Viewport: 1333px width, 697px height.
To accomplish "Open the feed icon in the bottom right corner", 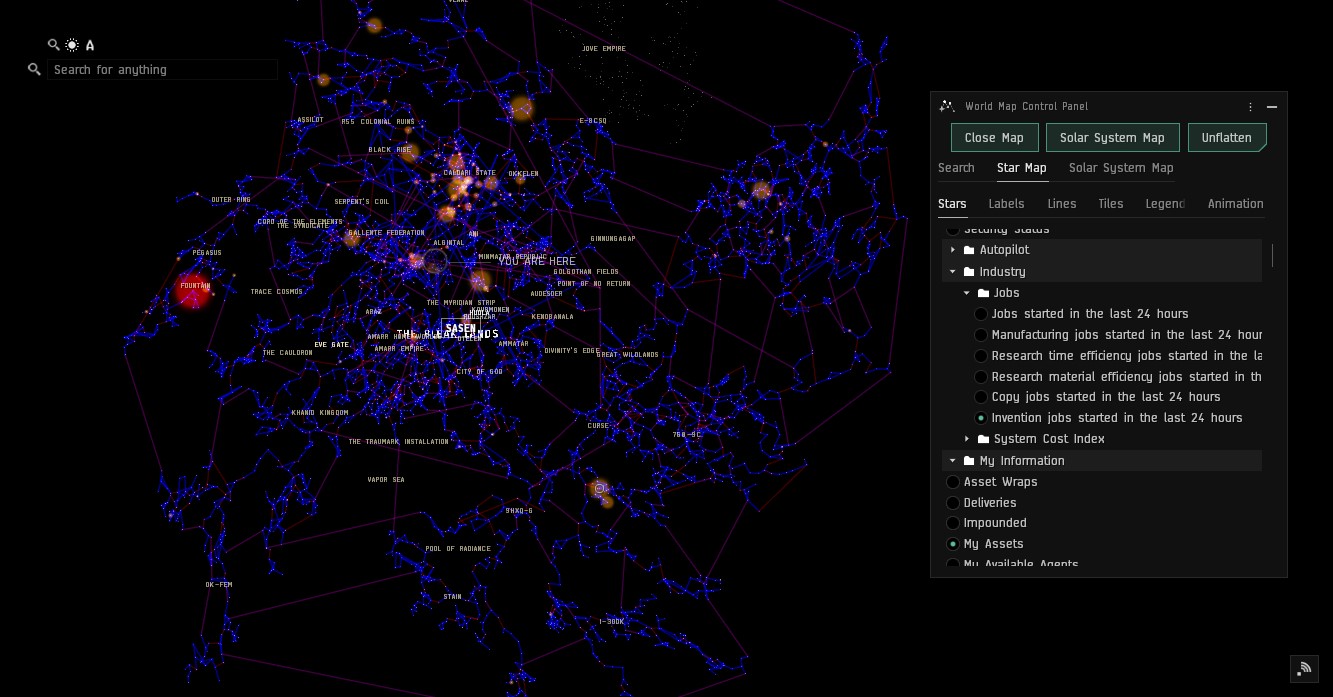I will 1304,668.
